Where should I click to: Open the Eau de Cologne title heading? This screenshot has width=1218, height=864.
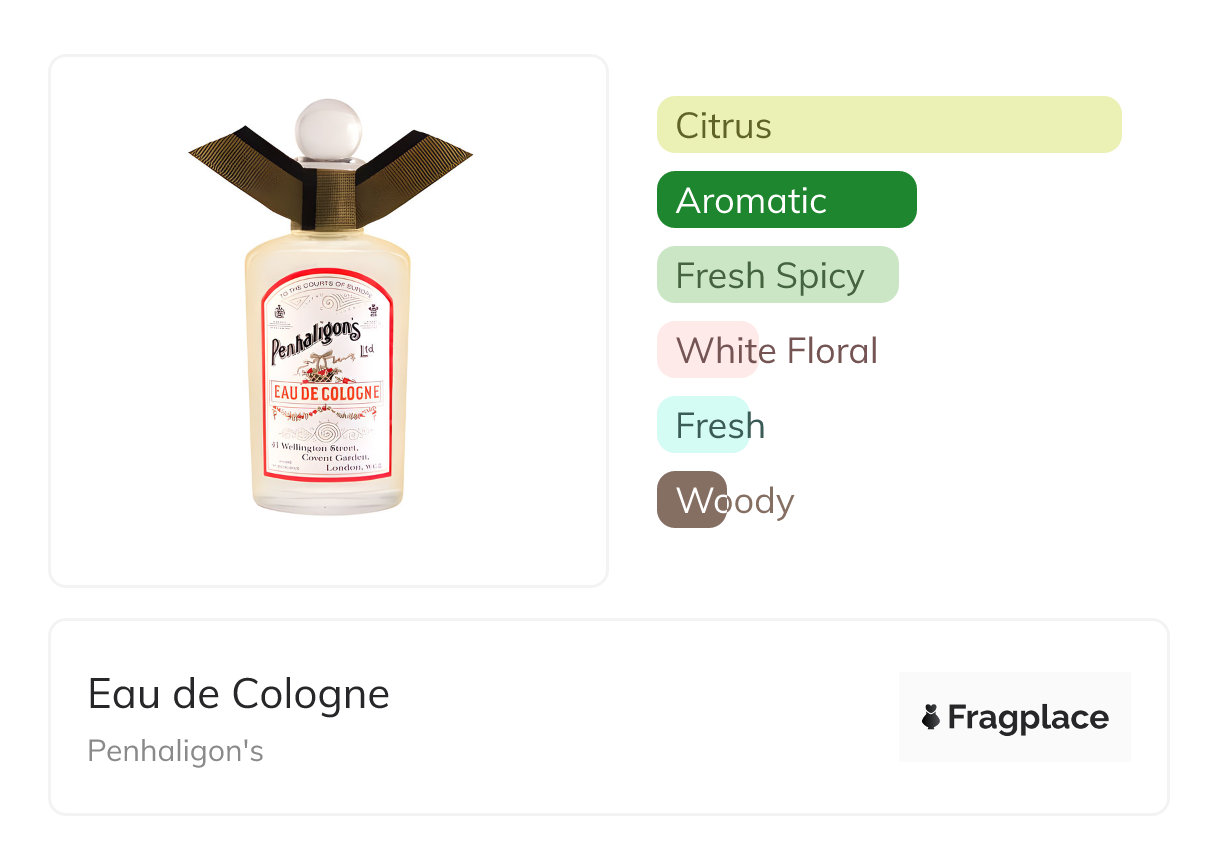click(238, 693)
